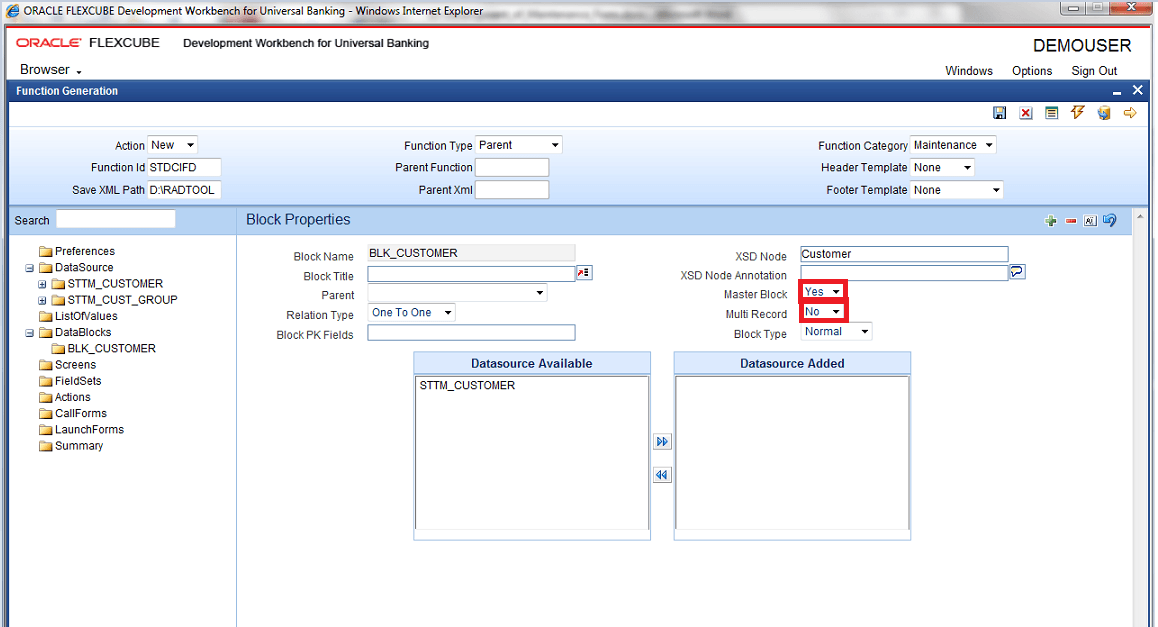Open the Header Template dropdown
The image size is (1158, 627).
point(942,168)
